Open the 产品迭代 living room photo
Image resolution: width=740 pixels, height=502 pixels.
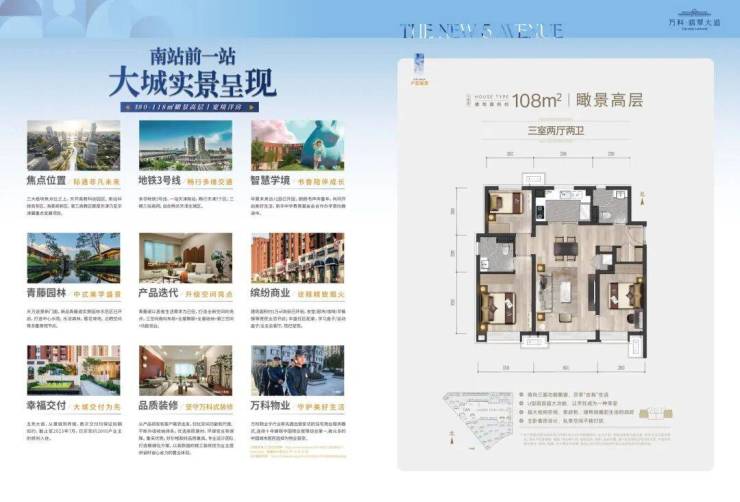click(x=185, y=258)
